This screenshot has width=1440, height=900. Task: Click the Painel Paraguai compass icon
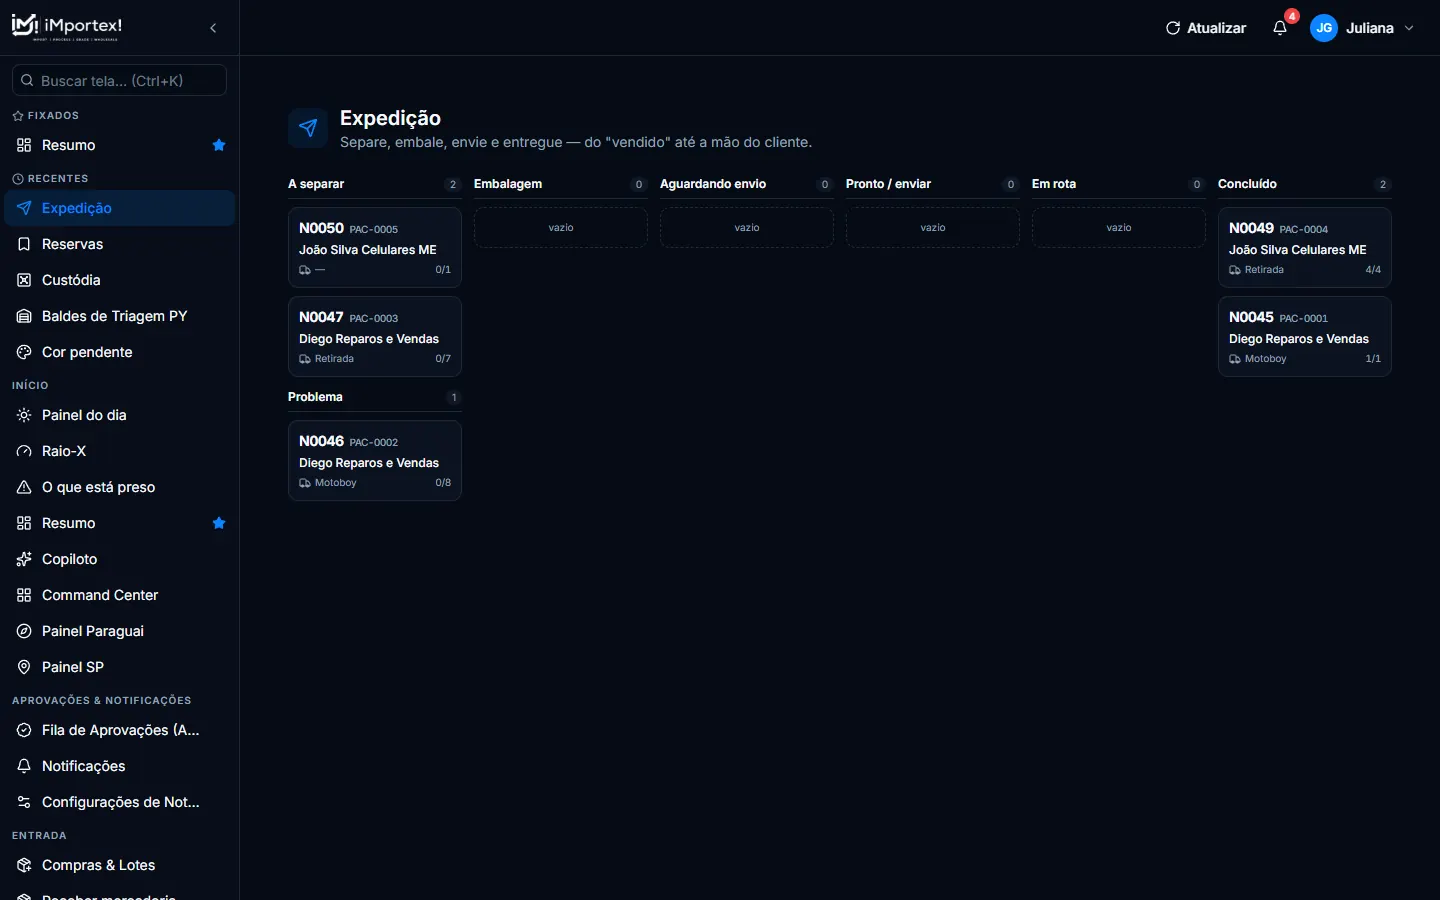24,631
